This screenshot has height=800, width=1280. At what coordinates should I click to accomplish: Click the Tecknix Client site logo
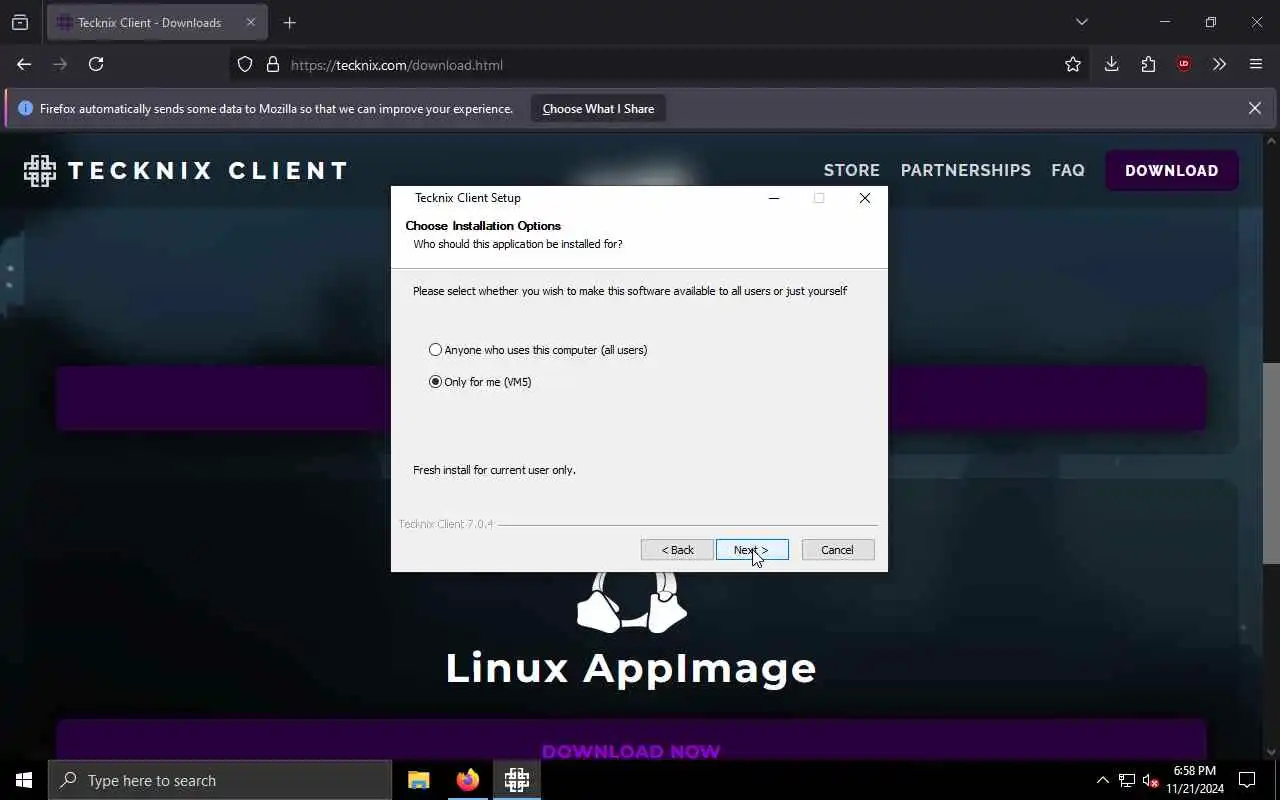click(186, 170)
